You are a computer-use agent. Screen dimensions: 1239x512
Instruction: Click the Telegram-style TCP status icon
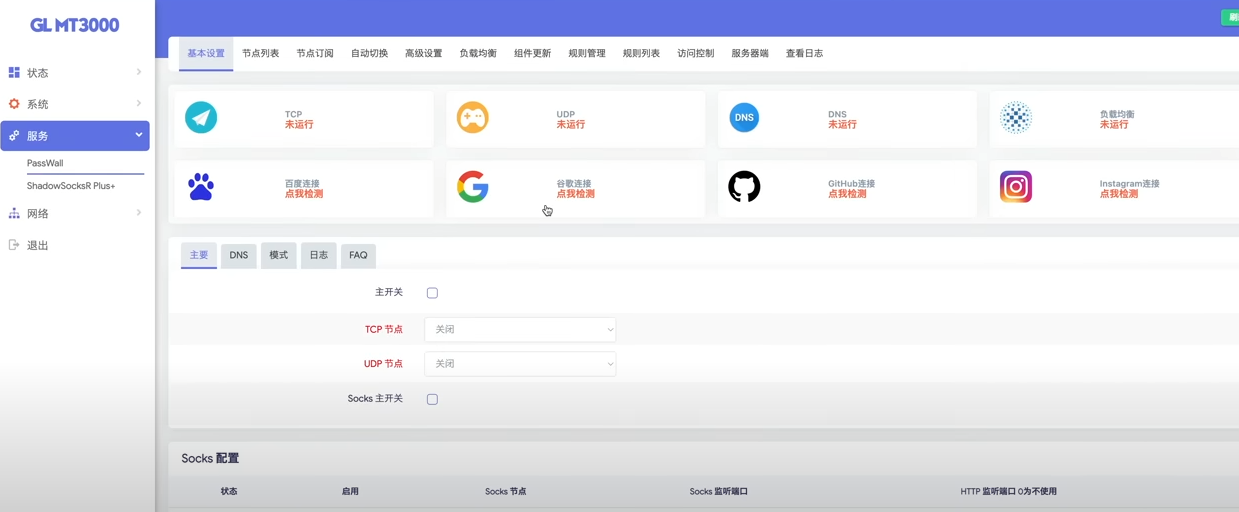pos(201,118)
